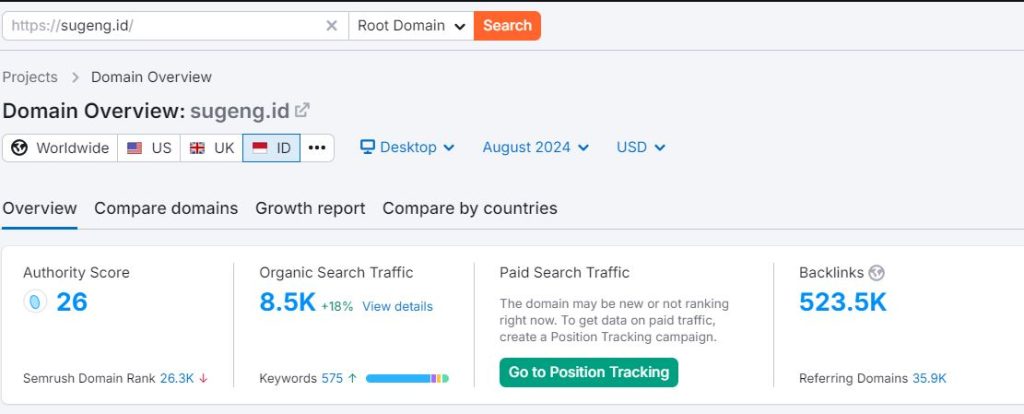
Task: Open the Referring Domains 35.9K link
Action: click(929, 378)
